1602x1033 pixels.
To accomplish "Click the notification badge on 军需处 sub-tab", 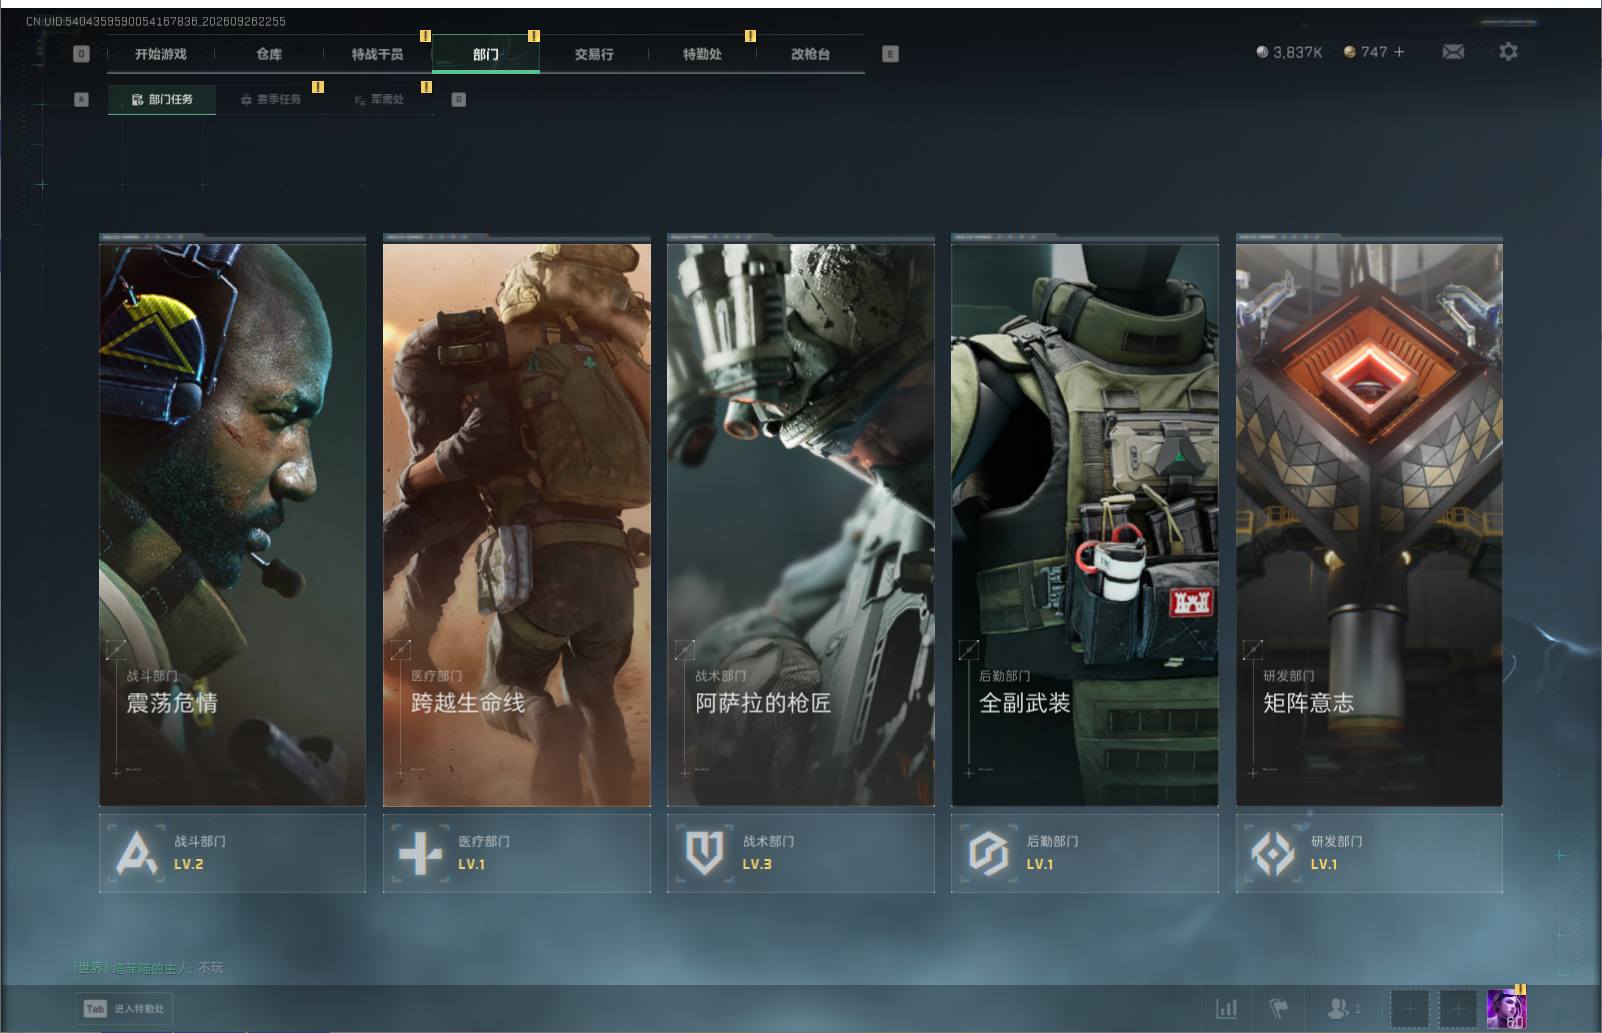I will (x=426, y=87).
